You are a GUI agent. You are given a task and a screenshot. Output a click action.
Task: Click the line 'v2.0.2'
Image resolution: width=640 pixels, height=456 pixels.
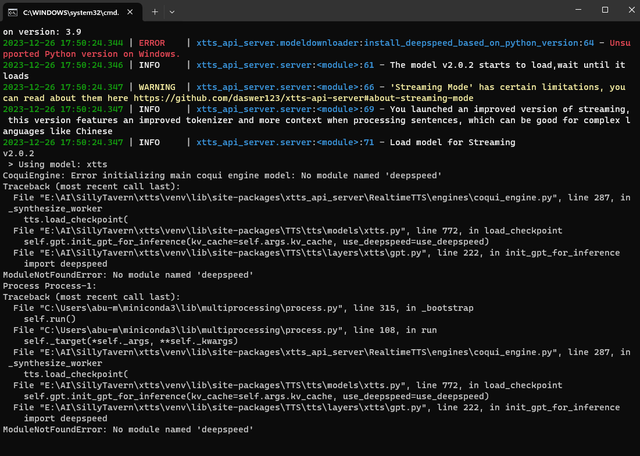pos(18,153)
